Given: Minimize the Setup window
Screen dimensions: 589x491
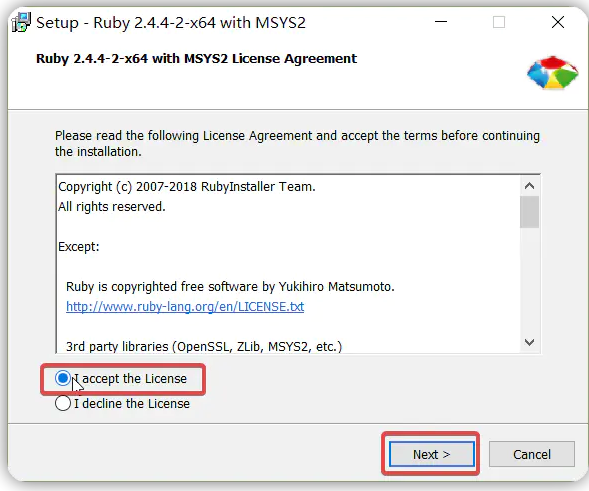Looking at the screenshot, I should tap(441, 22).
